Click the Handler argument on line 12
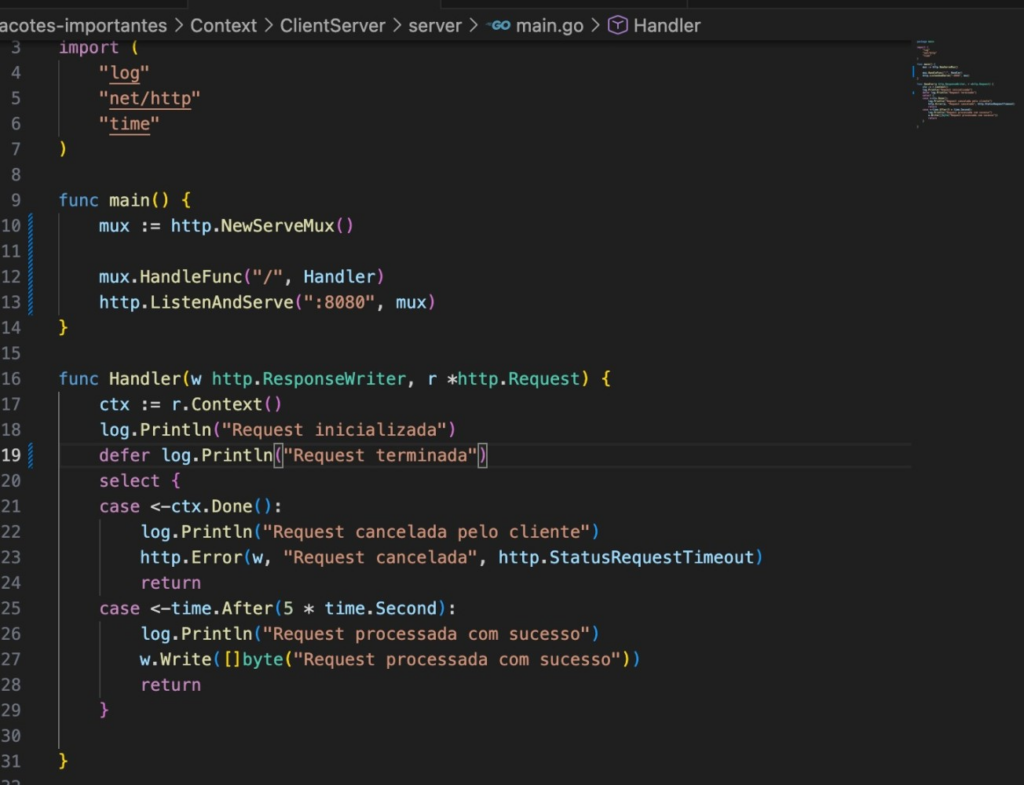This screenshot has height=785, width=1024. pyautogui.click(x=339, y=277)
